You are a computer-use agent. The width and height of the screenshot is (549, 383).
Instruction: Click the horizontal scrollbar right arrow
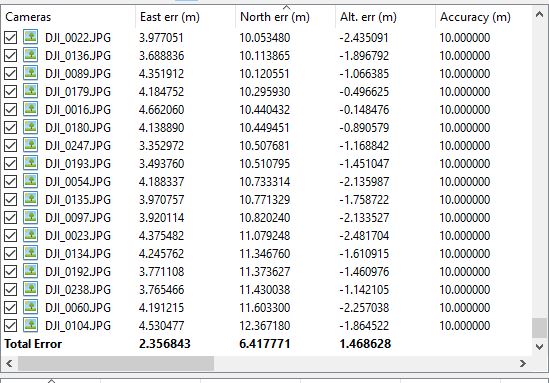coord(523,363)
